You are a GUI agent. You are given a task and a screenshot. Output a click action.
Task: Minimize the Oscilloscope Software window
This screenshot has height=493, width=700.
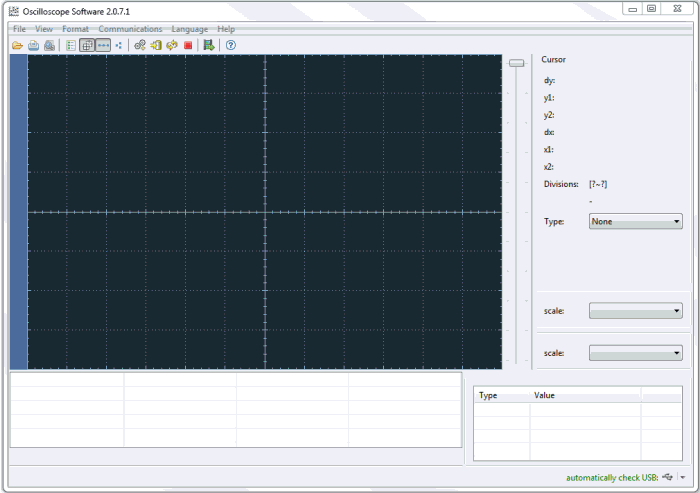pos(632,9)
